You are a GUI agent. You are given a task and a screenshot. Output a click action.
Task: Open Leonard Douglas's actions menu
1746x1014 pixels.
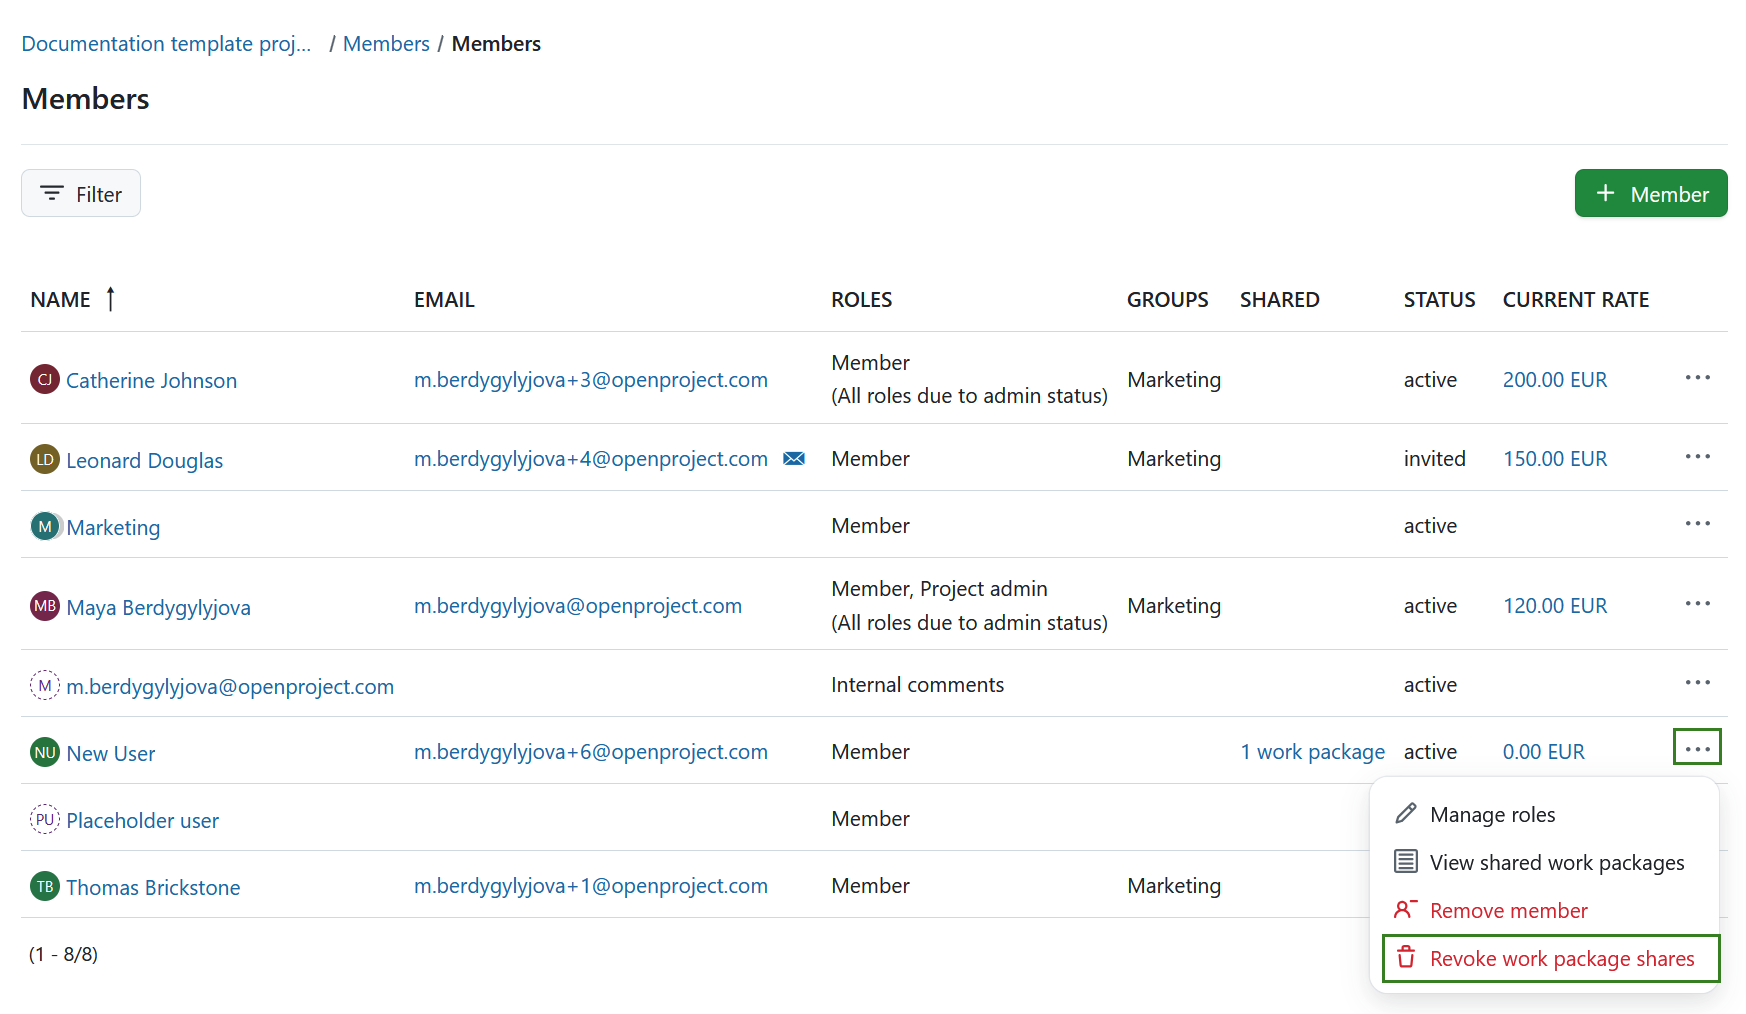coord(1697,456)
